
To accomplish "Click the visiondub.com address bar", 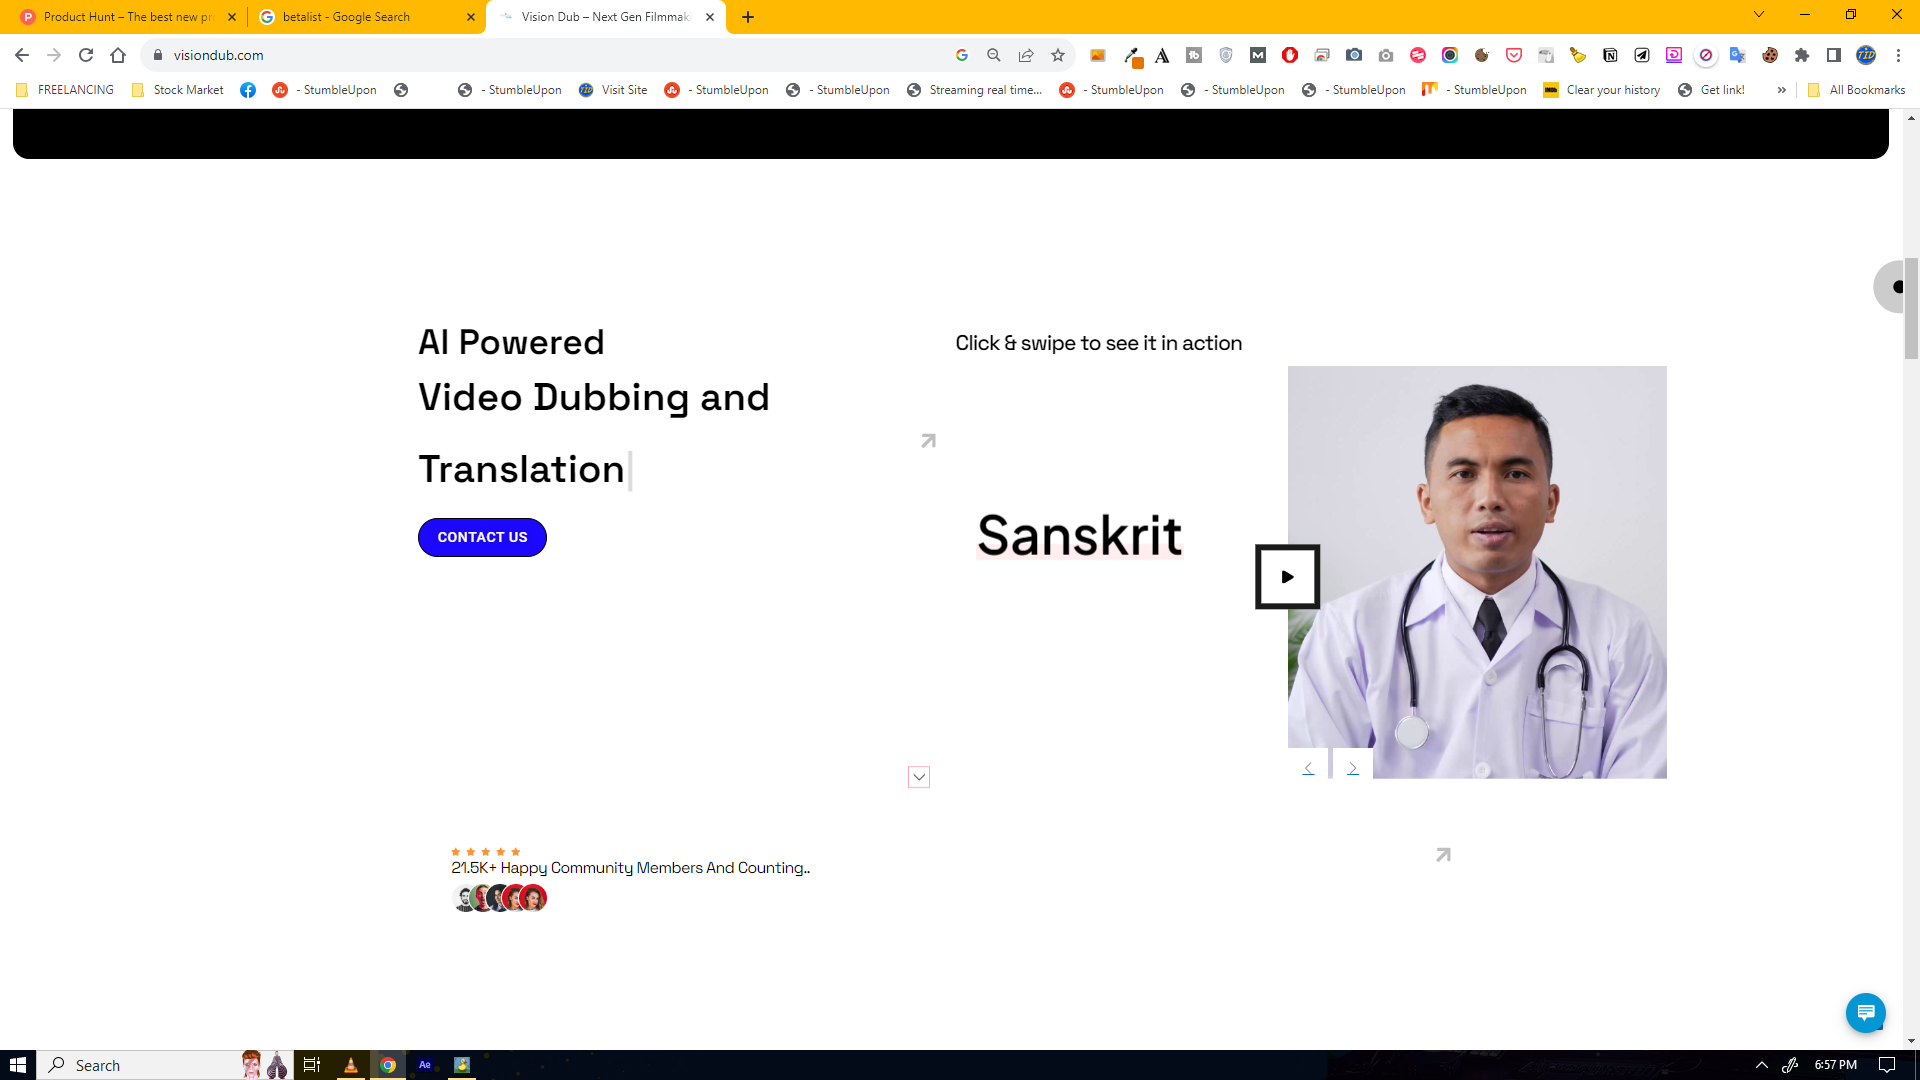I will point(550,55).
